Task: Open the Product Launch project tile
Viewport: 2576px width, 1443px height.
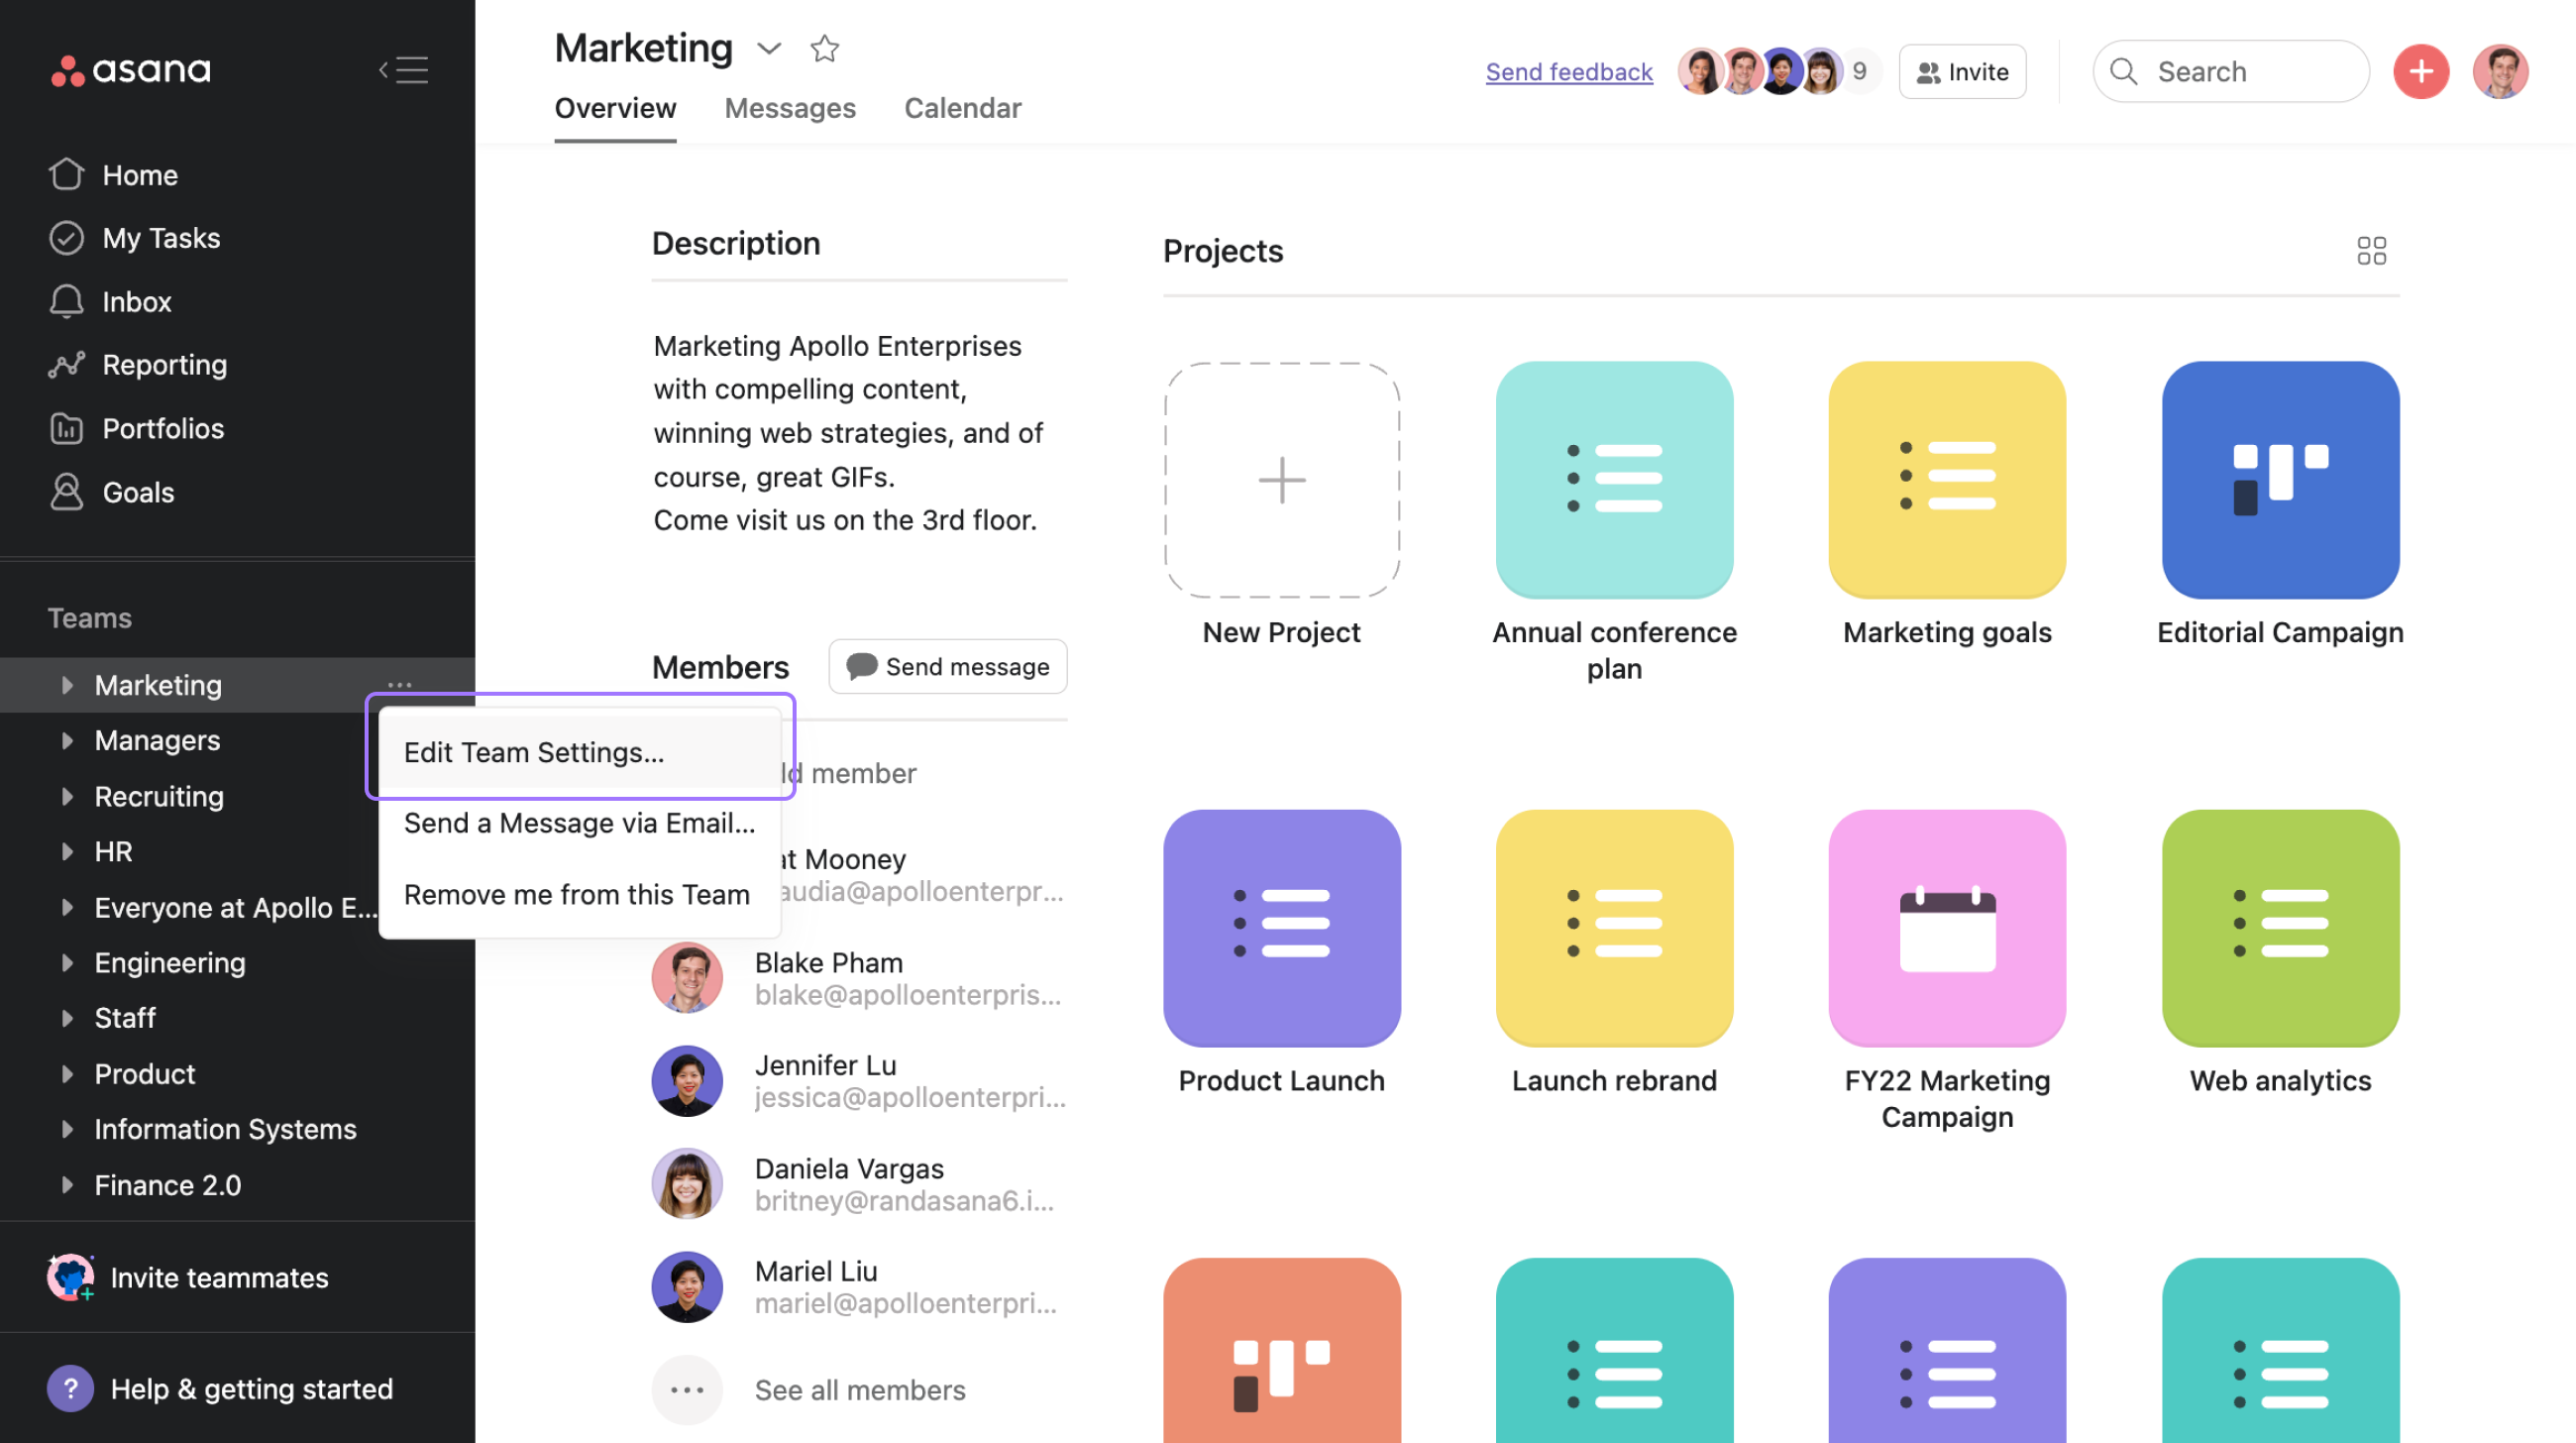Action: point(1281,928)
